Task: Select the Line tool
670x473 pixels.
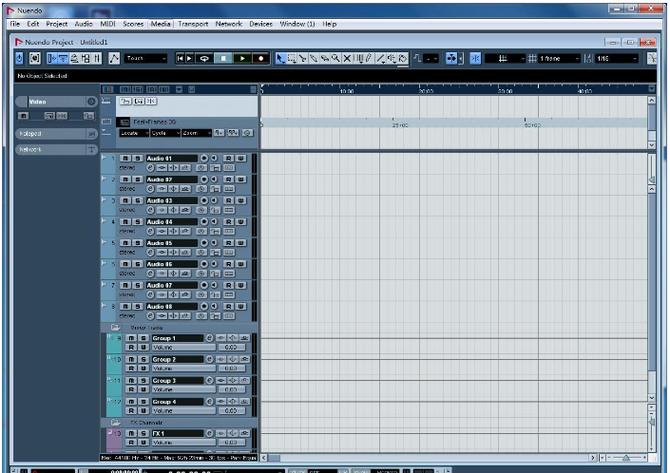Action: click(x=380, y=58)
